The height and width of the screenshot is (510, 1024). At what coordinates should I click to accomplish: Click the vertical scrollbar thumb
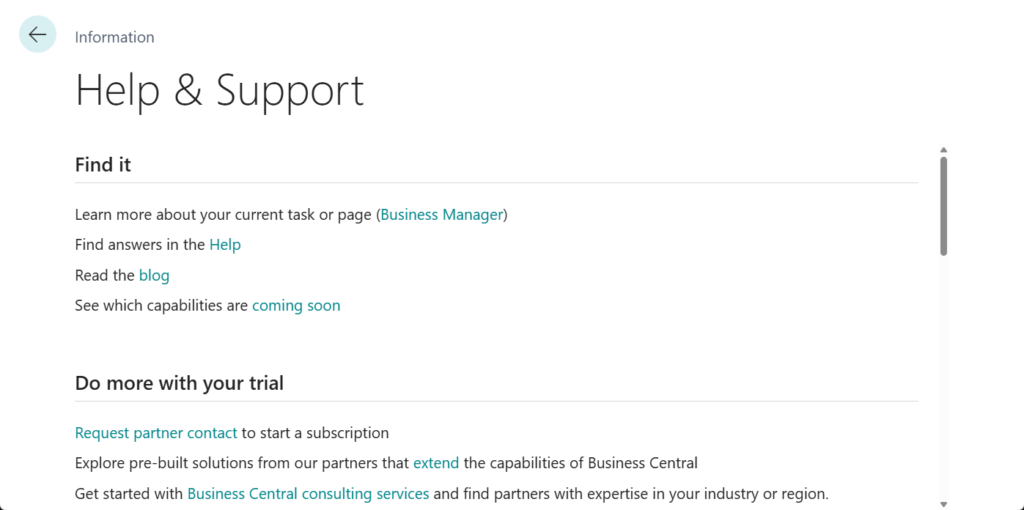pos(943,205)
